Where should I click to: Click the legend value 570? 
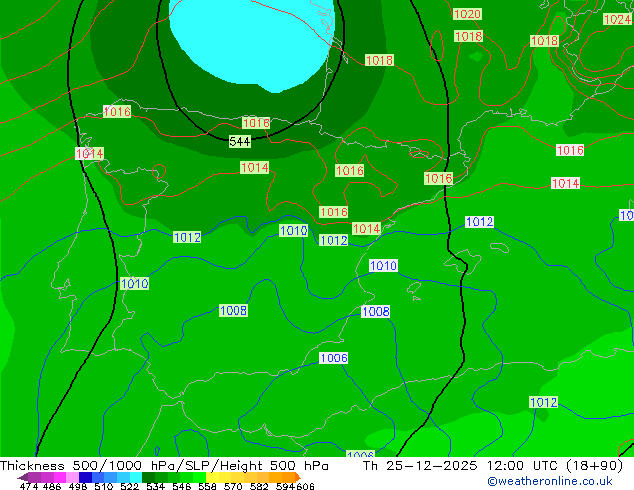233,486
